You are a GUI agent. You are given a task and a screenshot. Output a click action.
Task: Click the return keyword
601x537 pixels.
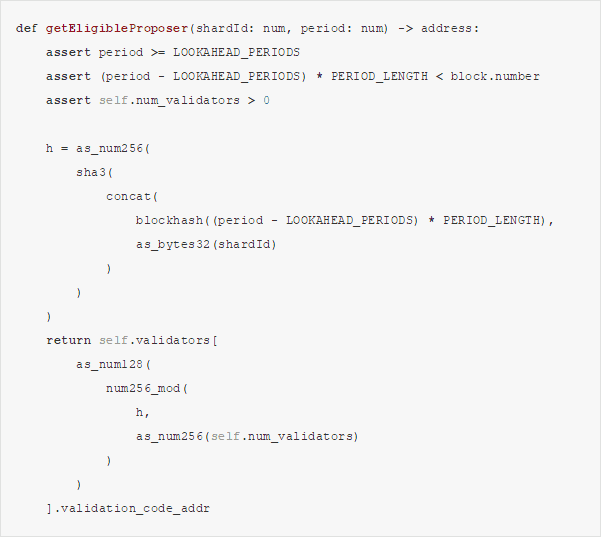[68, 340]
